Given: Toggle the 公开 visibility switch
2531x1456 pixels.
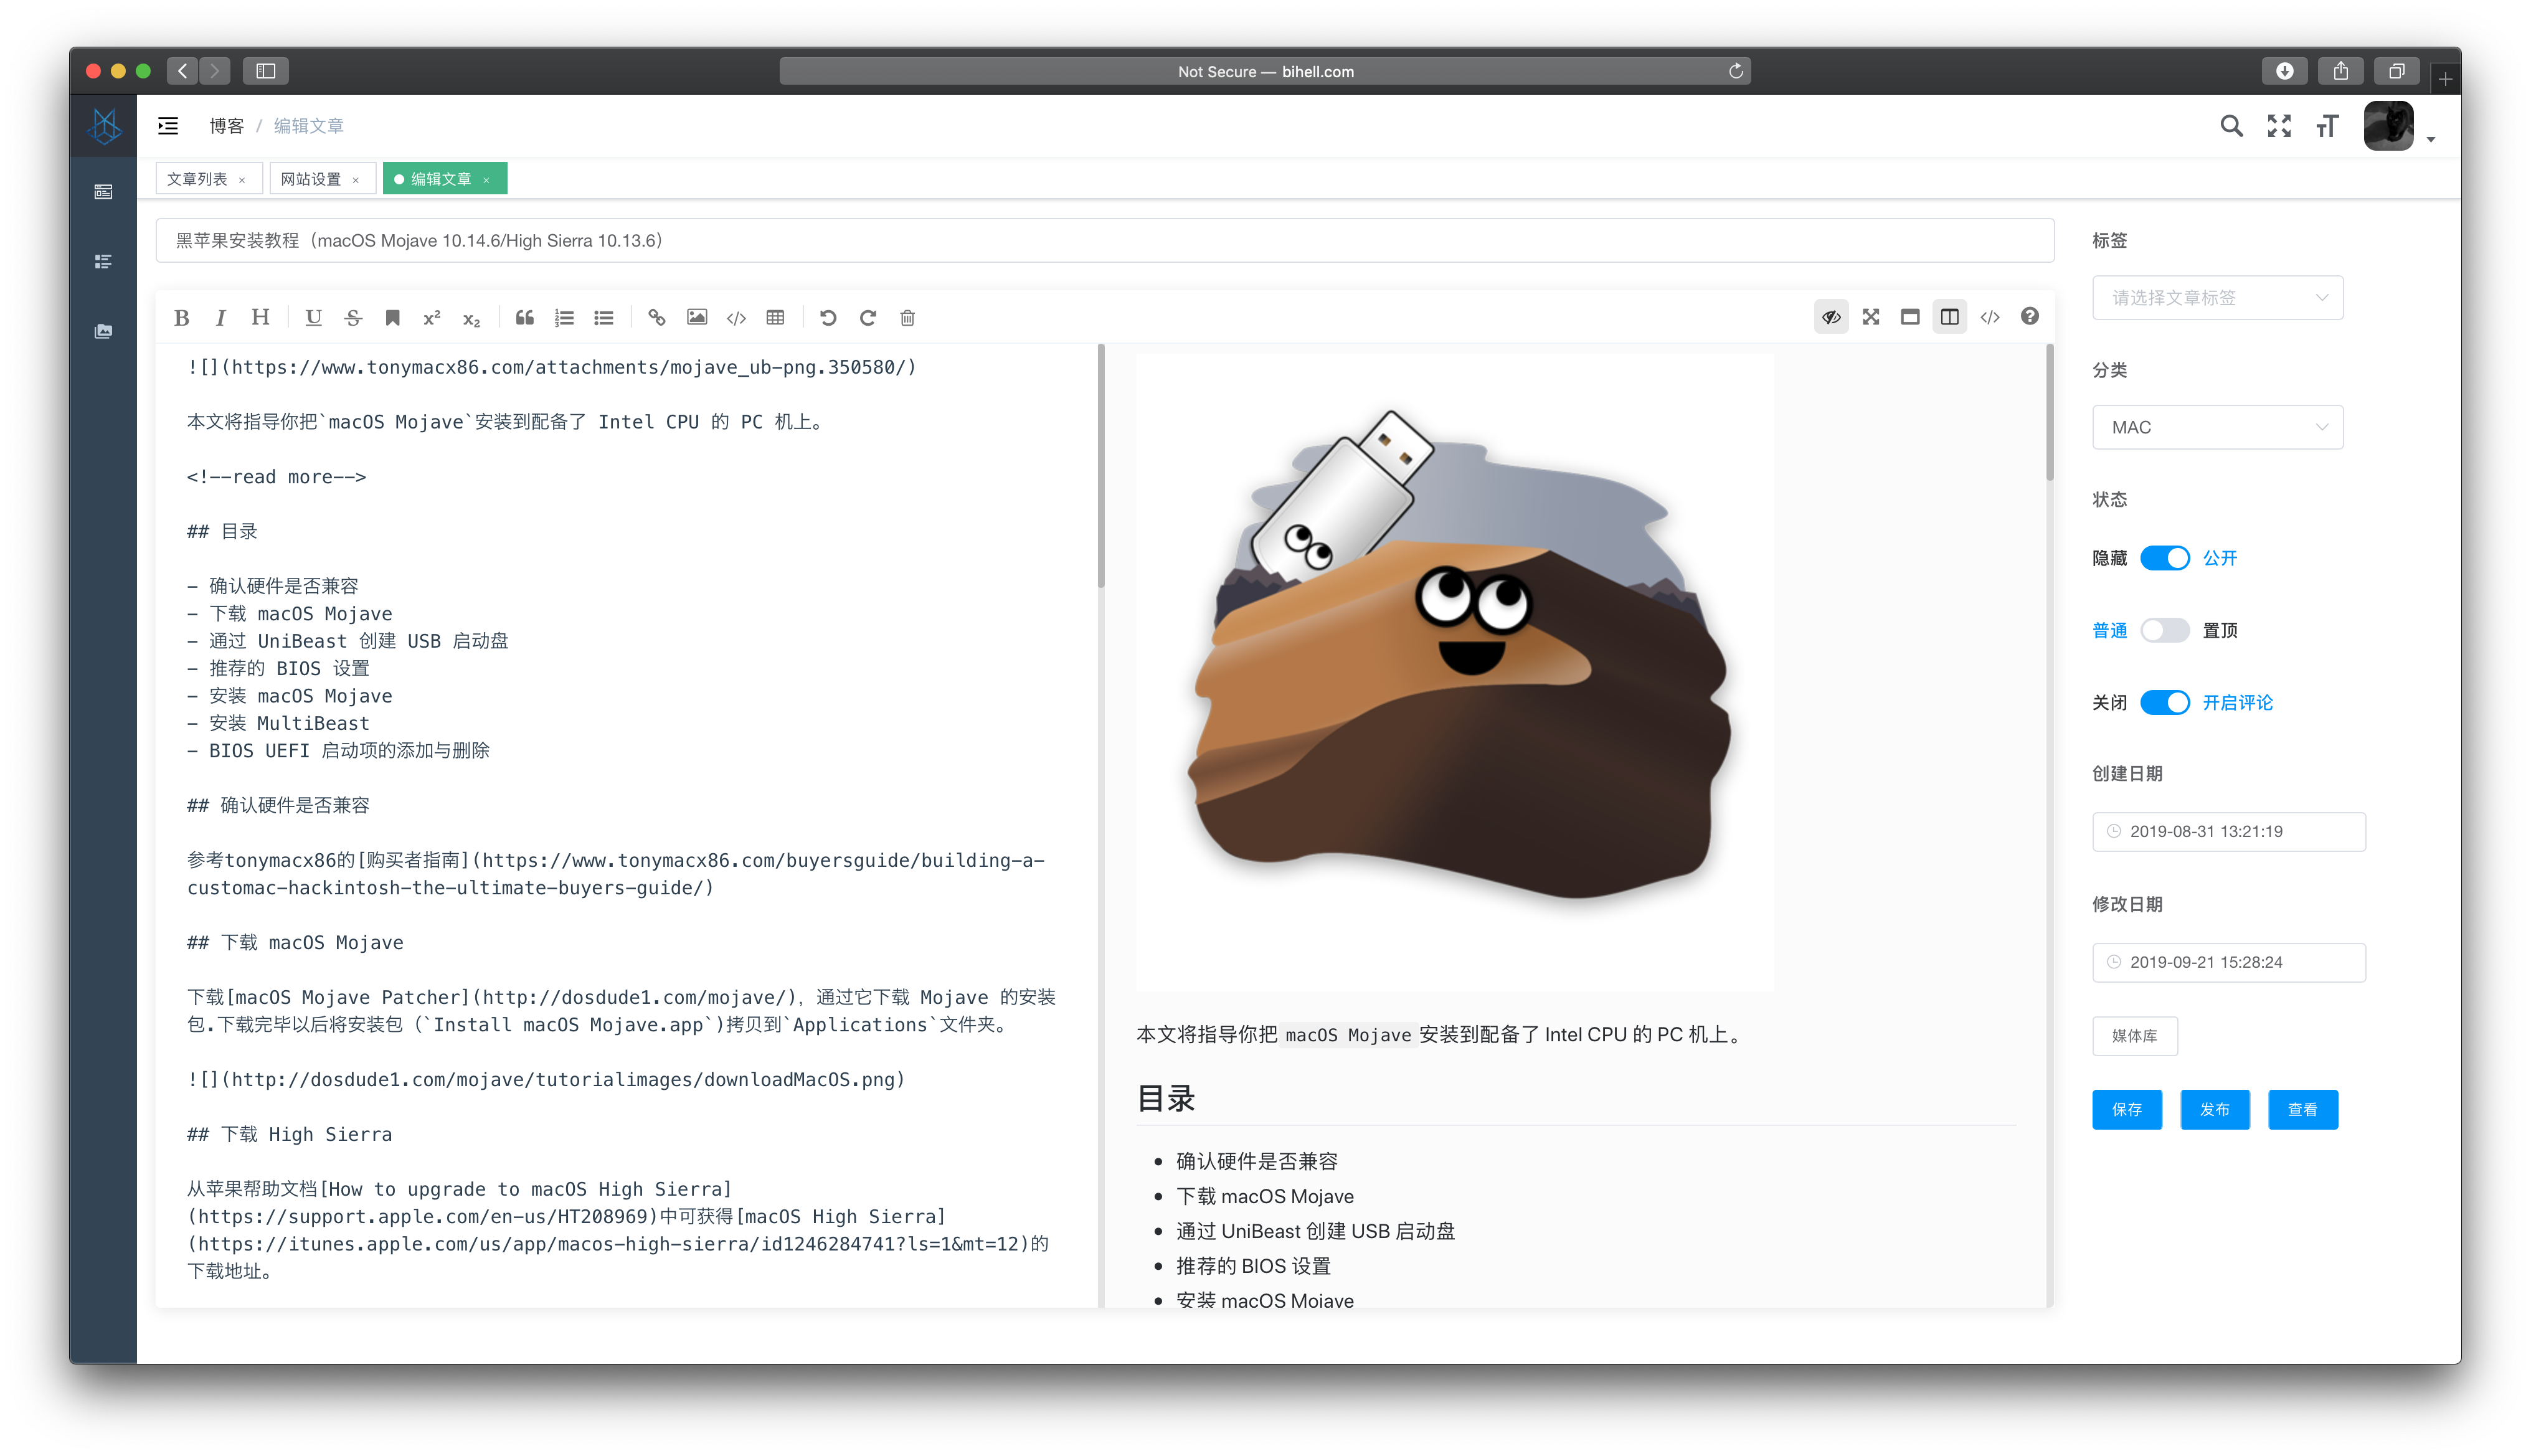Looking at the screenshot, I should point(2164,558).
